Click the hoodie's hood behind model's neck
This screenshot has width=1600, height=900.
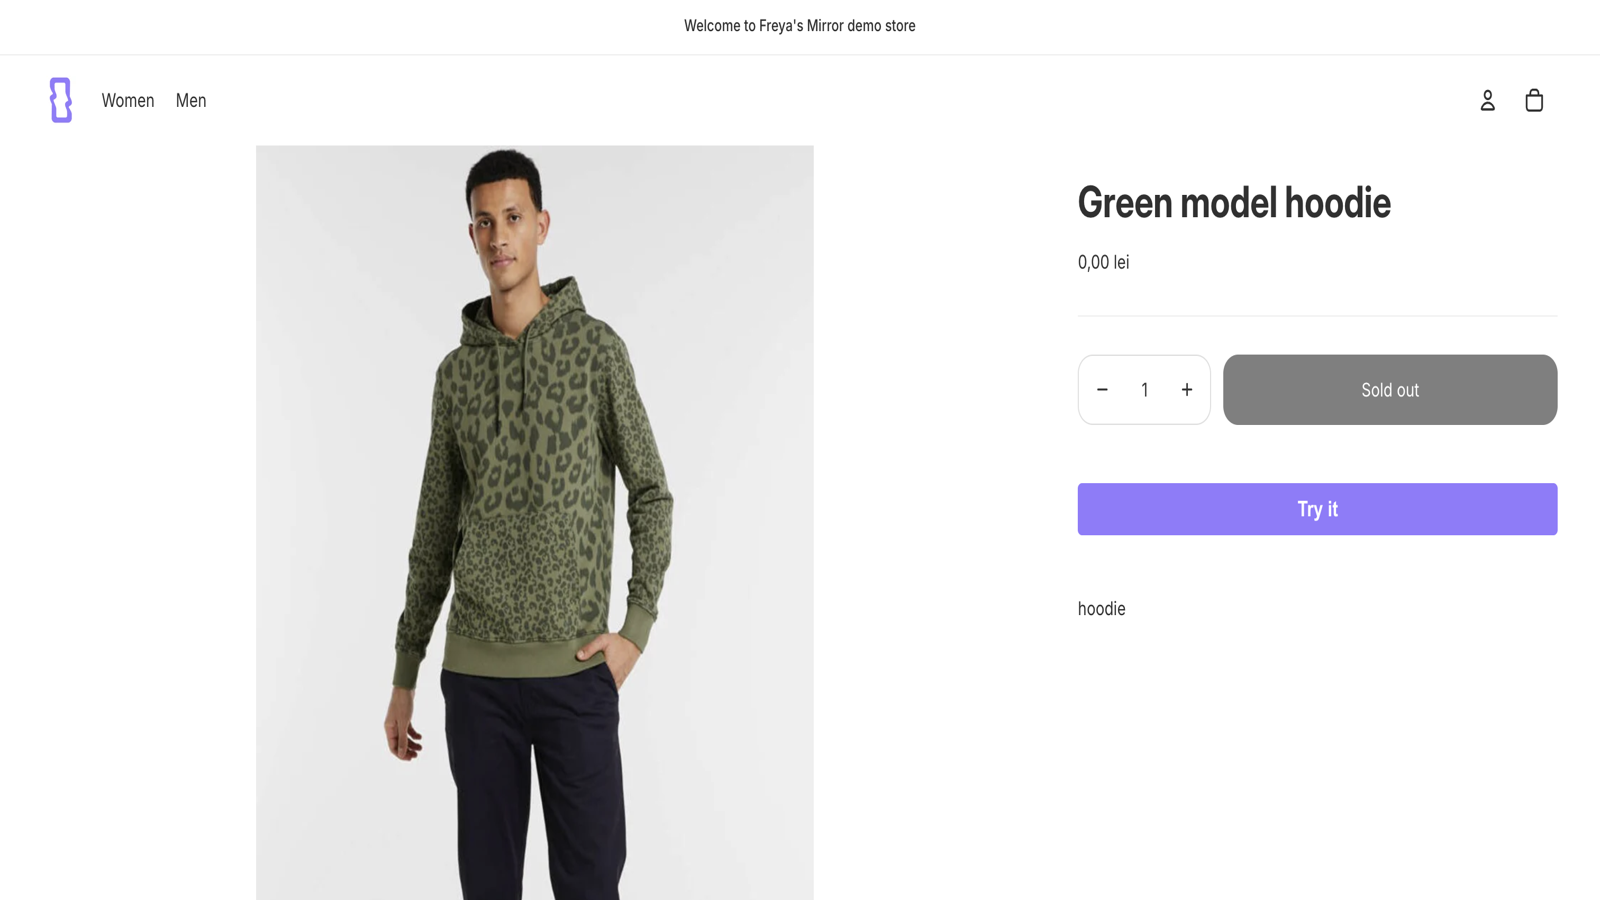pos(565,300)
